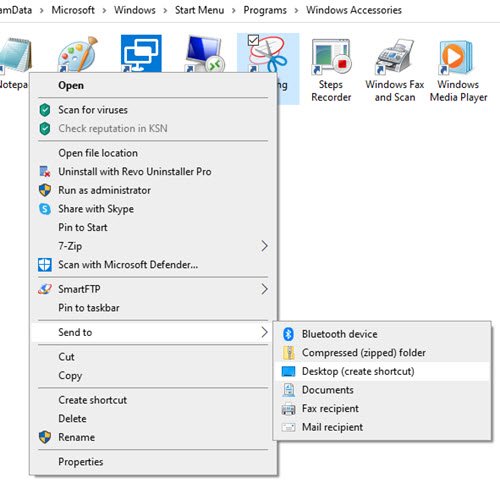Choose Desktop (create shortcut)
This screenshot has height=489, width=500.
pyautogui.click(x=382, y=371)
